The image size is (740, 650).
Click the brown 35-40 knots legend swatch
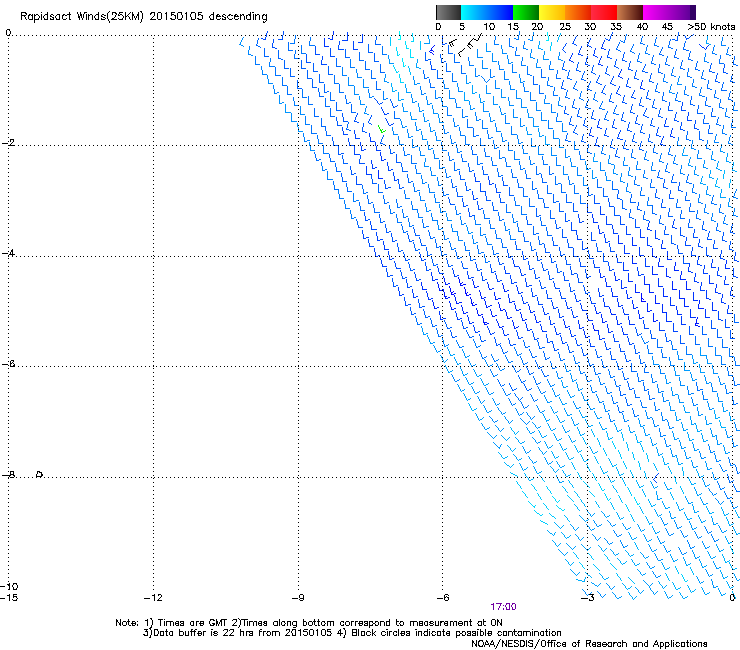[x=630, y=12]
